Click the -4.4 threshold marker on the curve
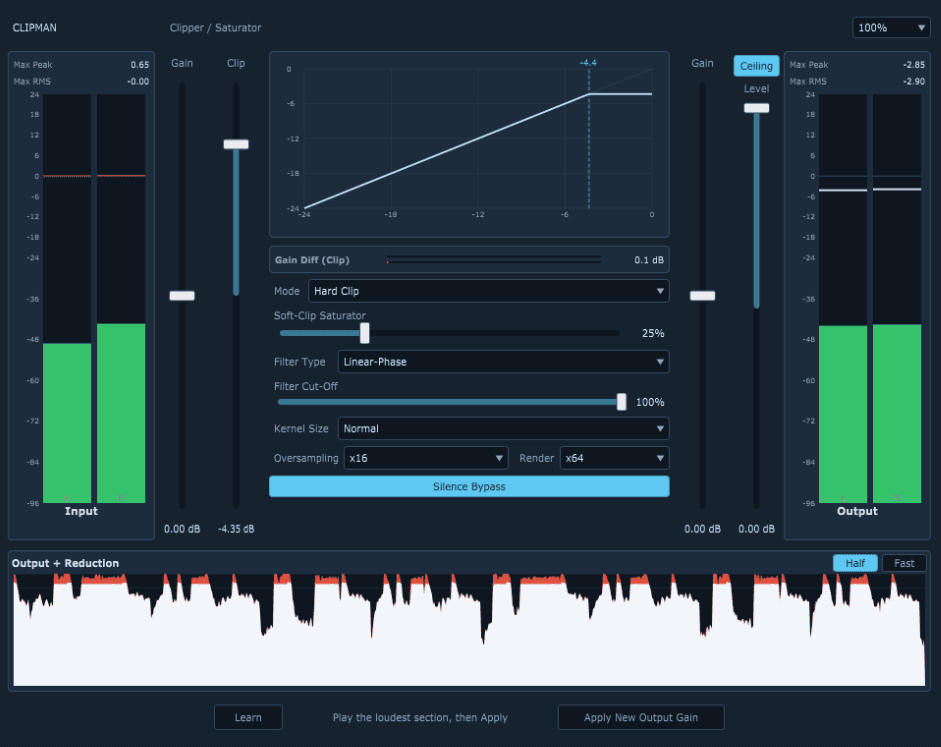Screen dimensions: 941x747 pyautogui.click(x=588, y=62)
